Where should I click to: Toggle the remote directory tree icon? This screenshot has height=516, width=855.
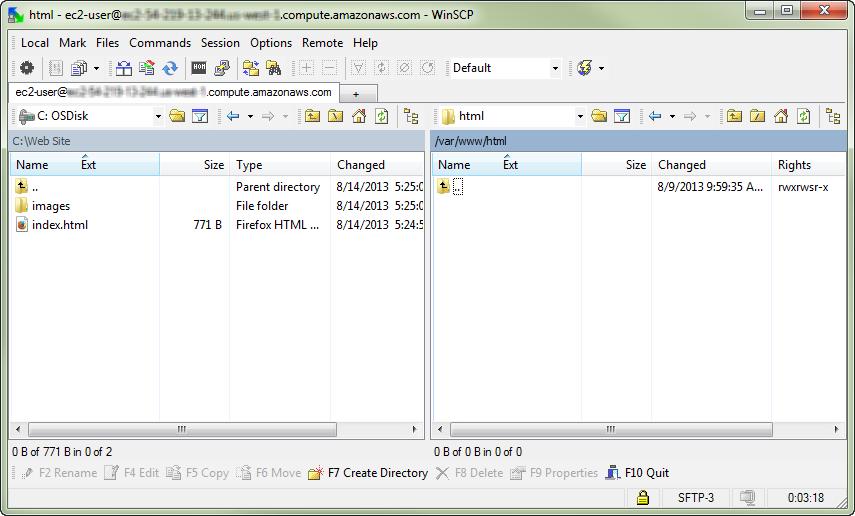(x=833, y=116)
